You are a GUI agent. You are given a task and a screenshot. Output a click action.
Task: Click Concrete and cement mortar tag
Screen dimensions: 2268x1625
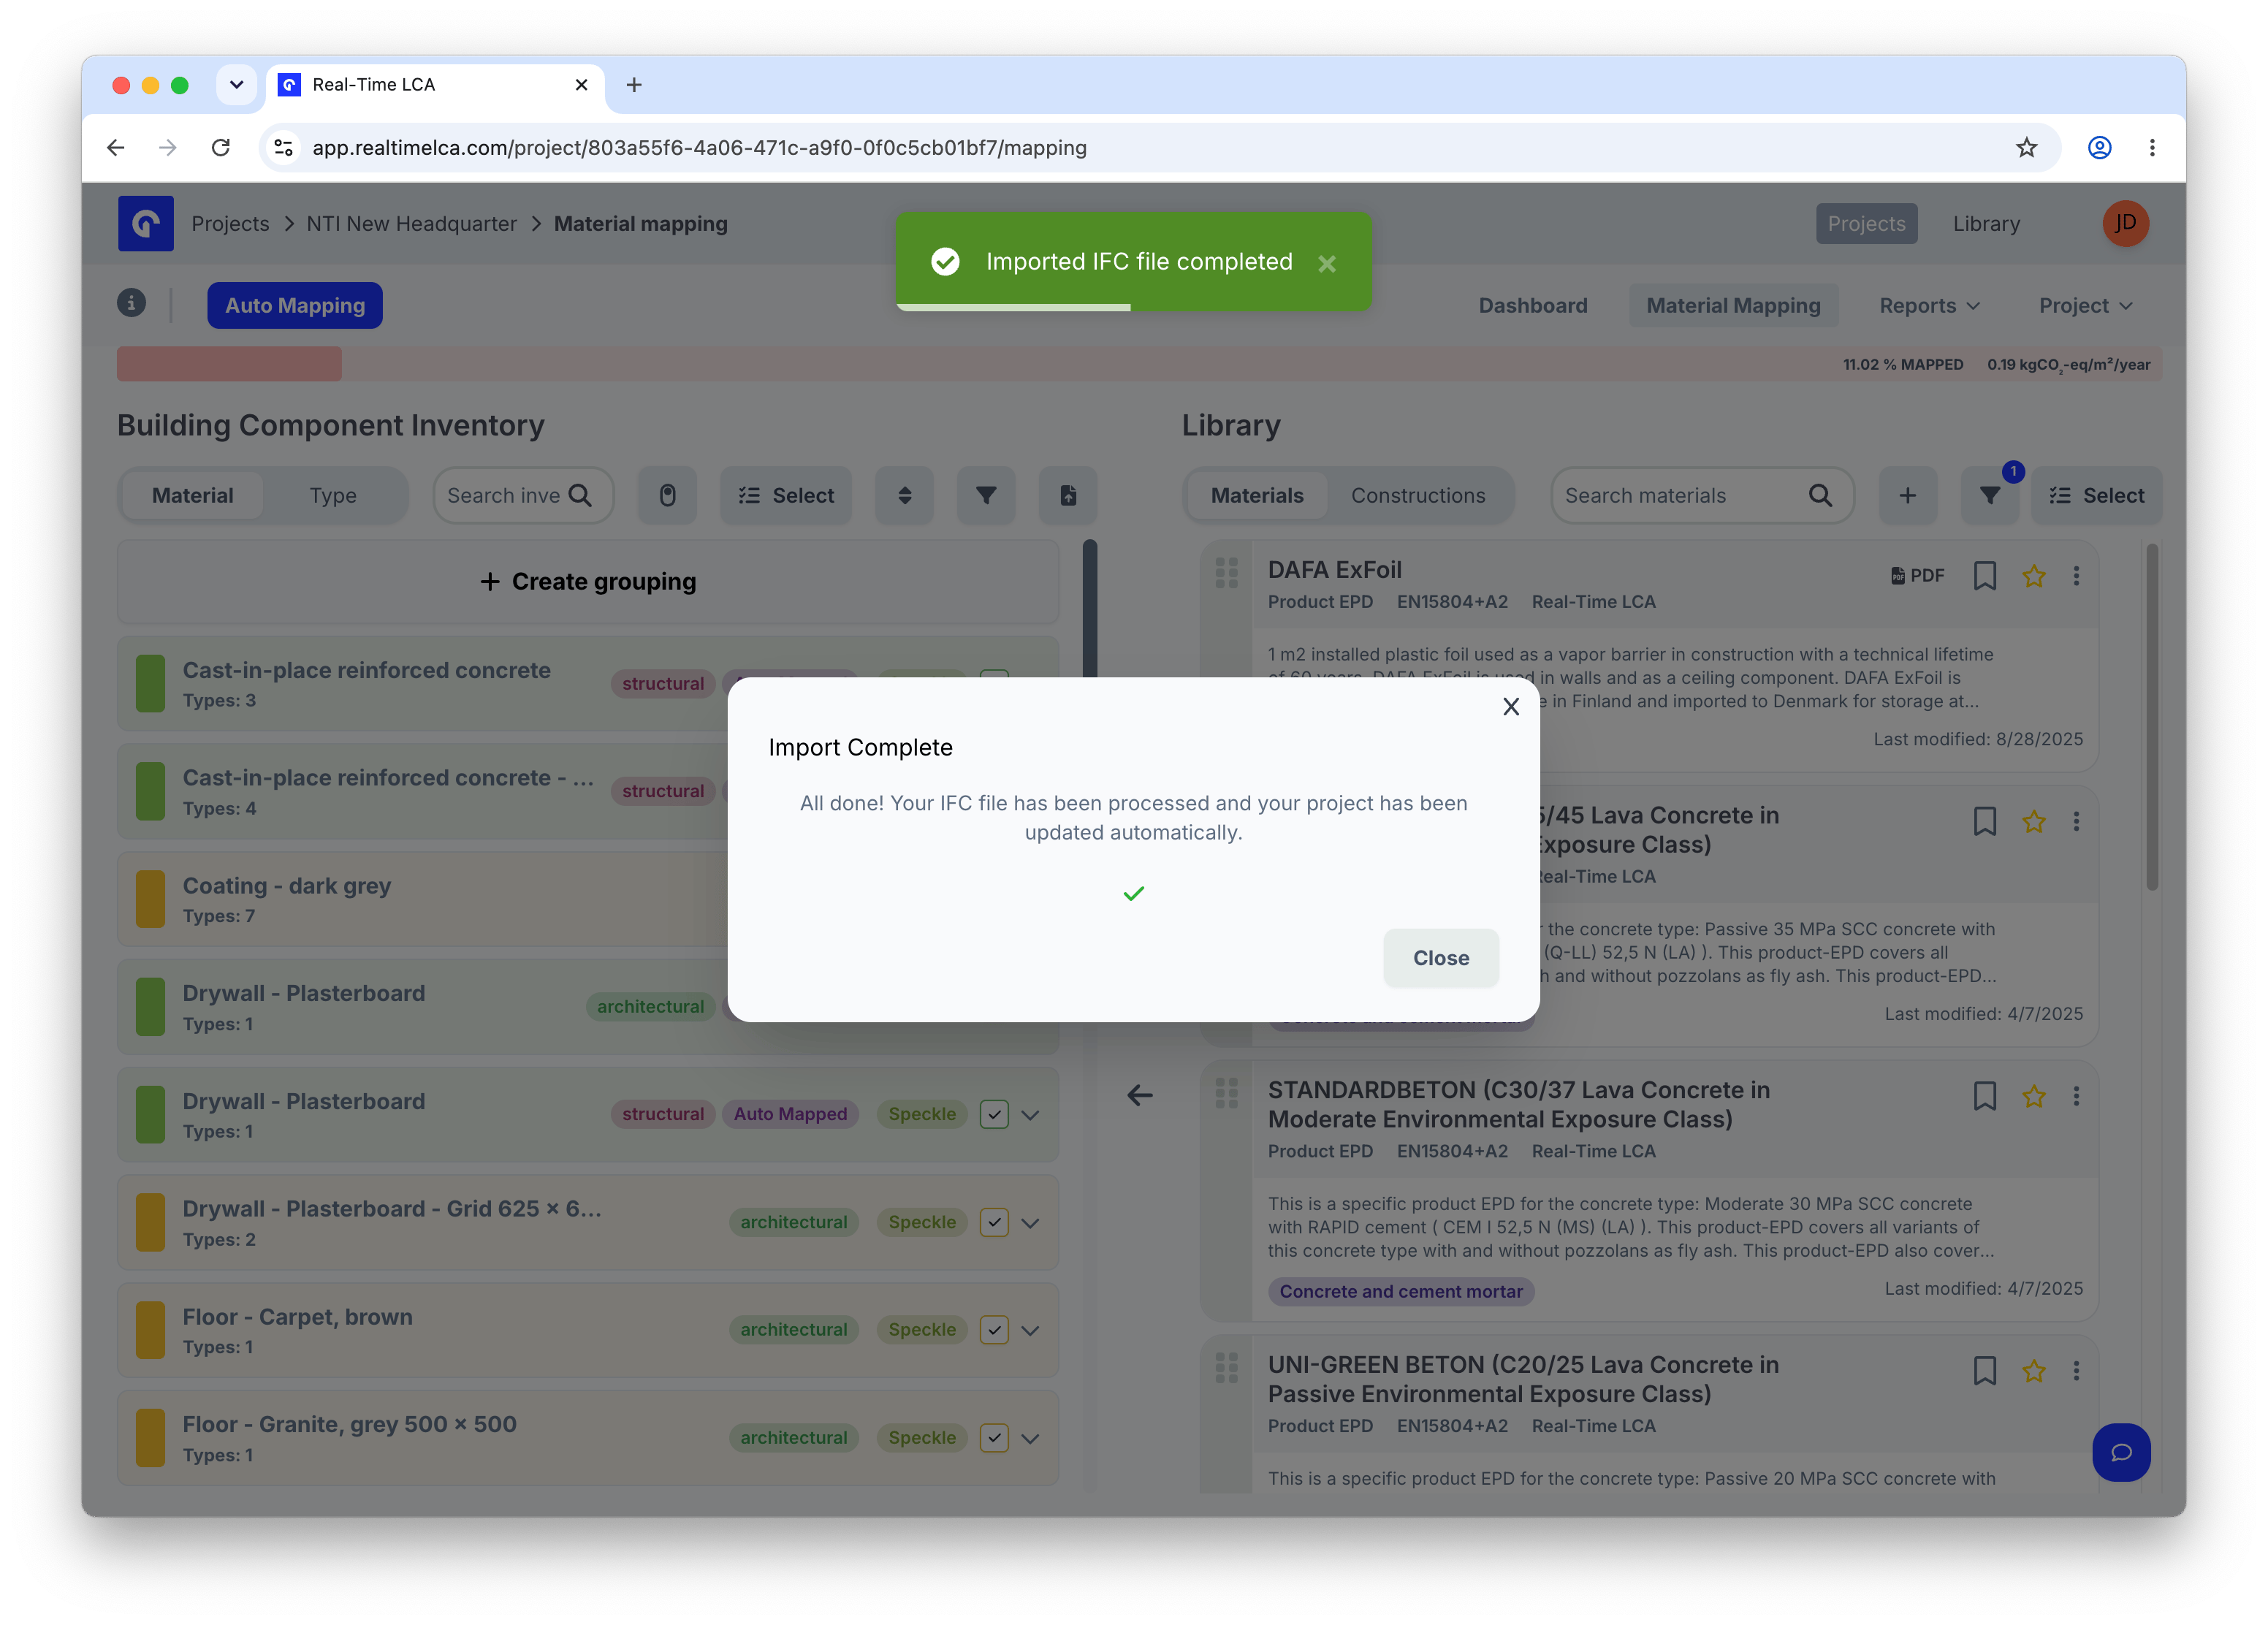(x=1401, y=1292)
